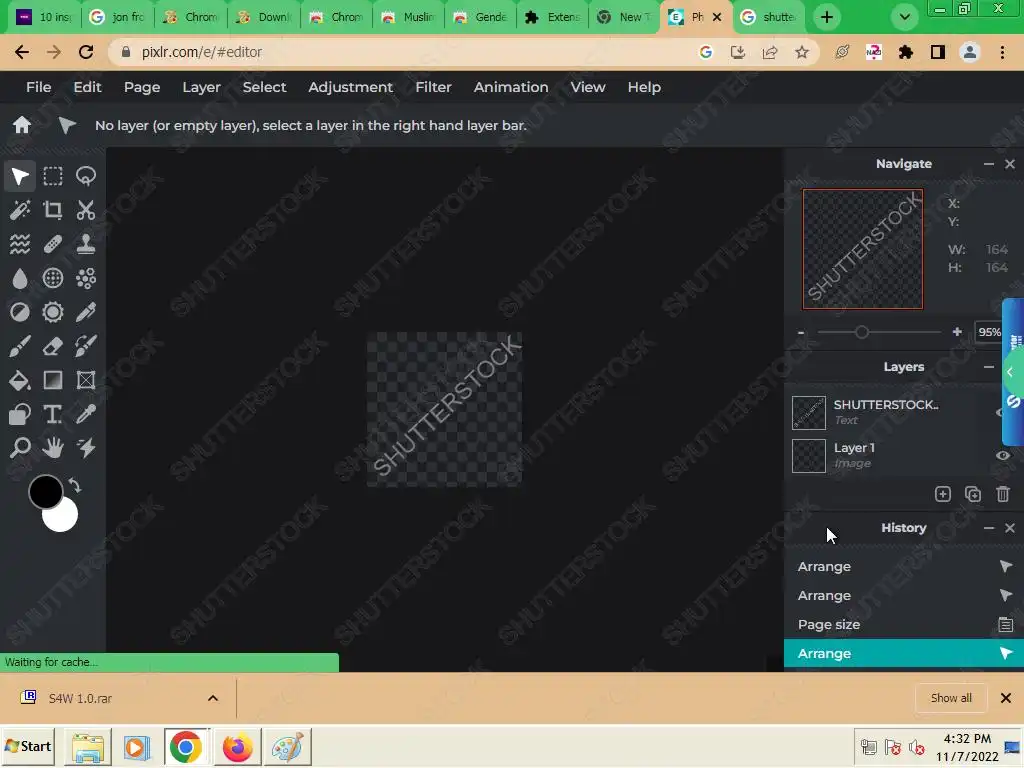Open the View menu
Viewport: 1024px width, 768px height.
pos(588,87)
